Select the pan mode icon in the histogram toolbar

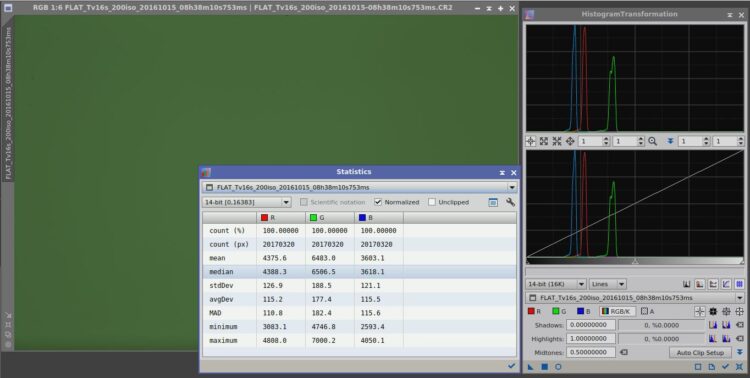[x=570, y=141]
